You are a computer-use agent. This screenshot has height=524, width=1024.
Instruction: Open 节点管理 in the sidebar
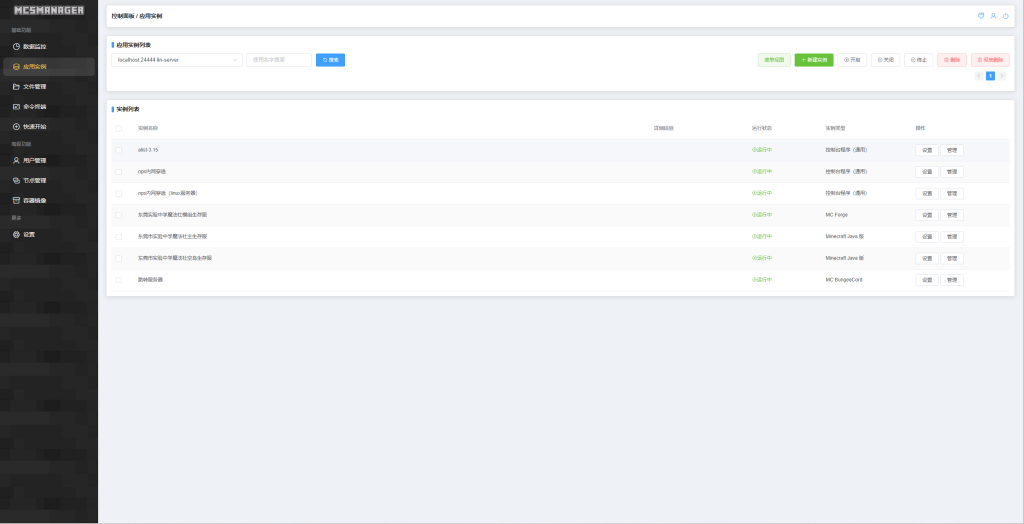35,180
